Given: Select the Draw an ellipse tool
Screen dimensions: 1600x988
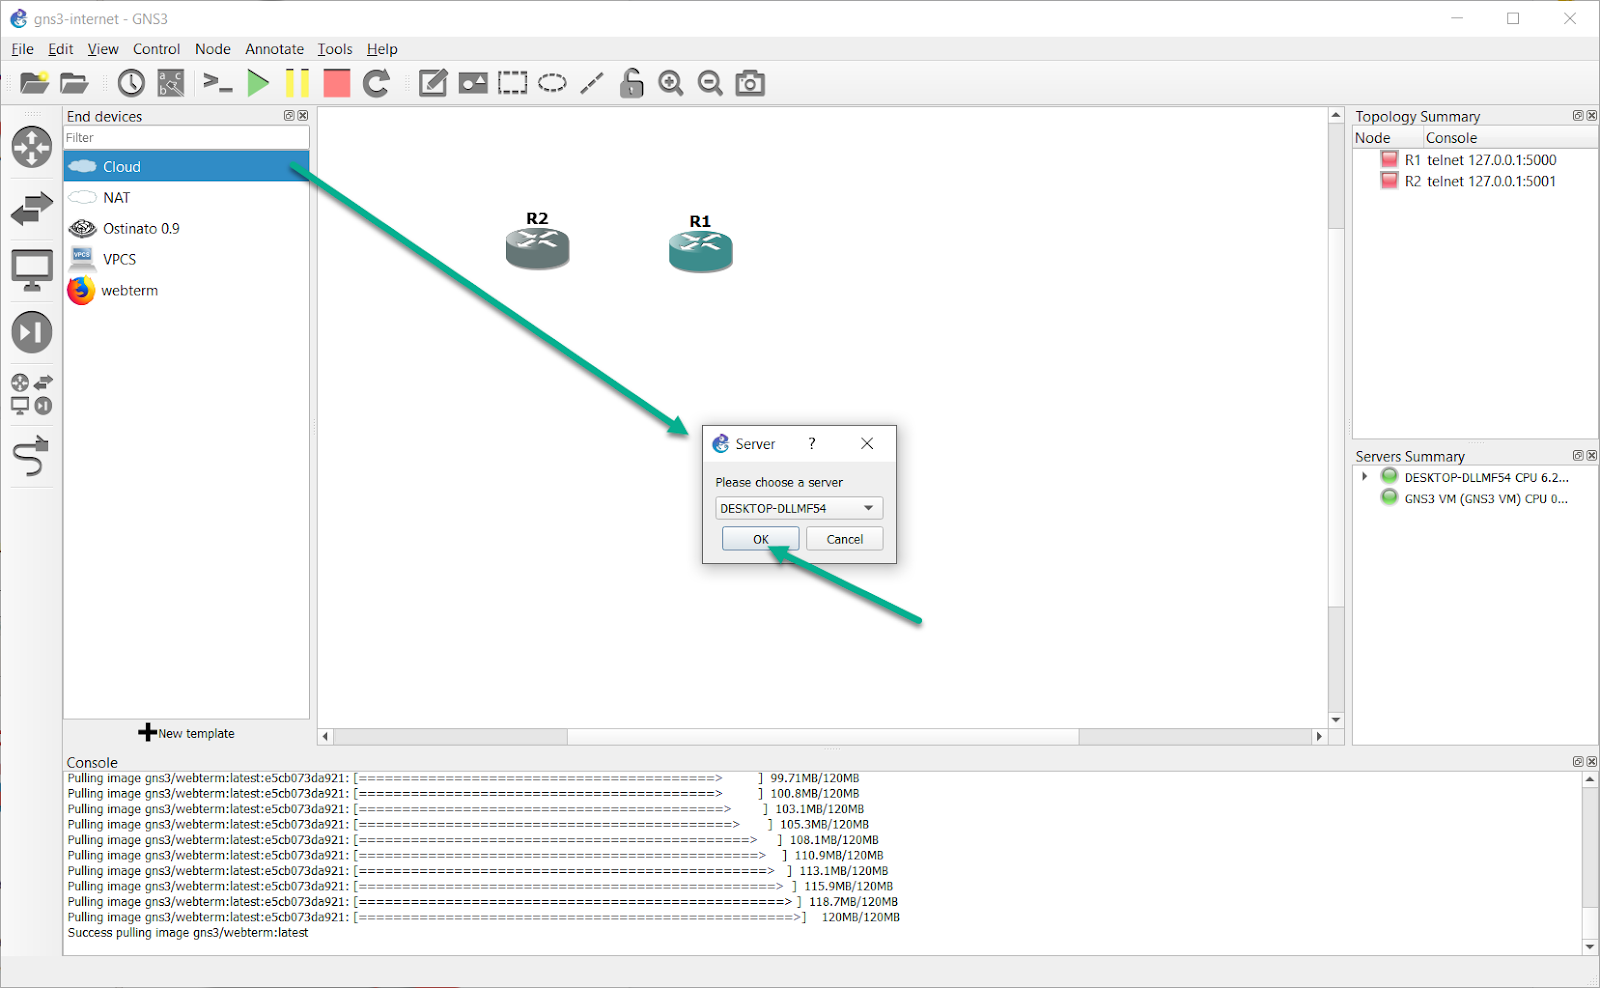Looking at the screenshot, I should click(x=552, y=83).
